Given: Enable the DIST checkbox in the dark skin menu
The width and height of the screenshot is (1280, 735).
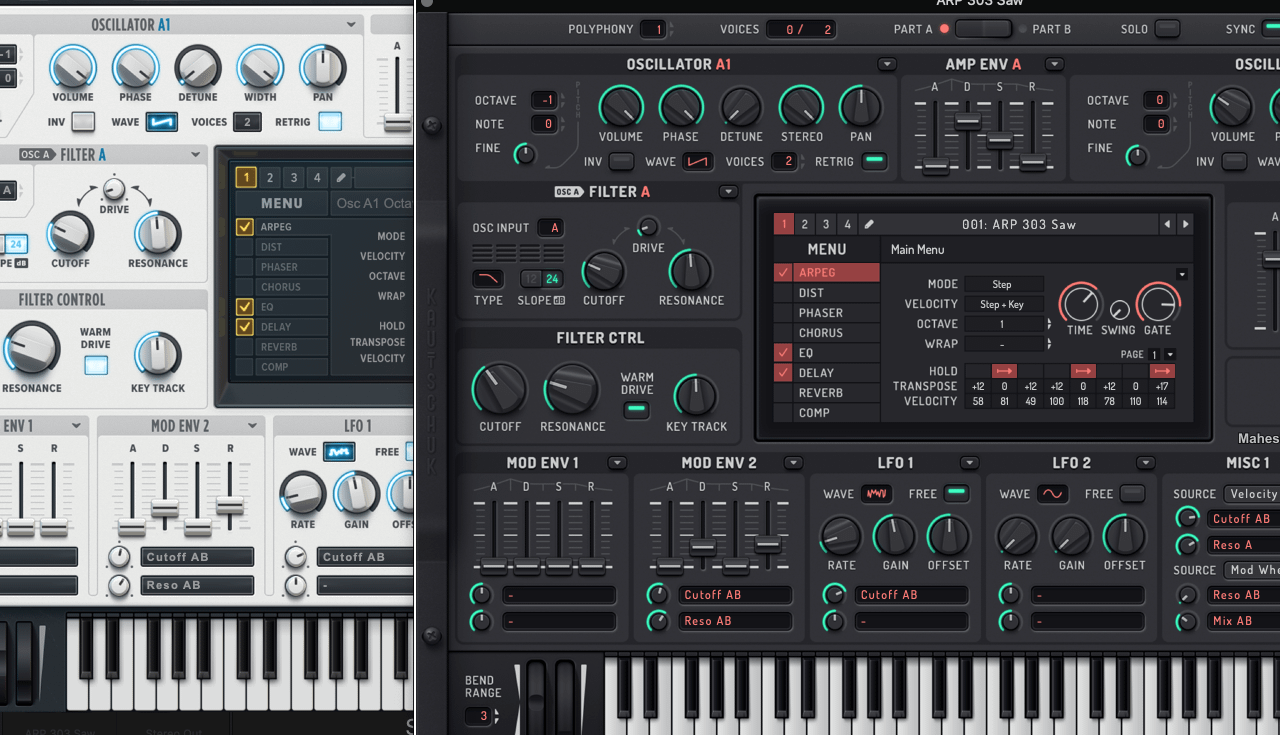Looking at the screenshot, I should (x=784, y=293).
